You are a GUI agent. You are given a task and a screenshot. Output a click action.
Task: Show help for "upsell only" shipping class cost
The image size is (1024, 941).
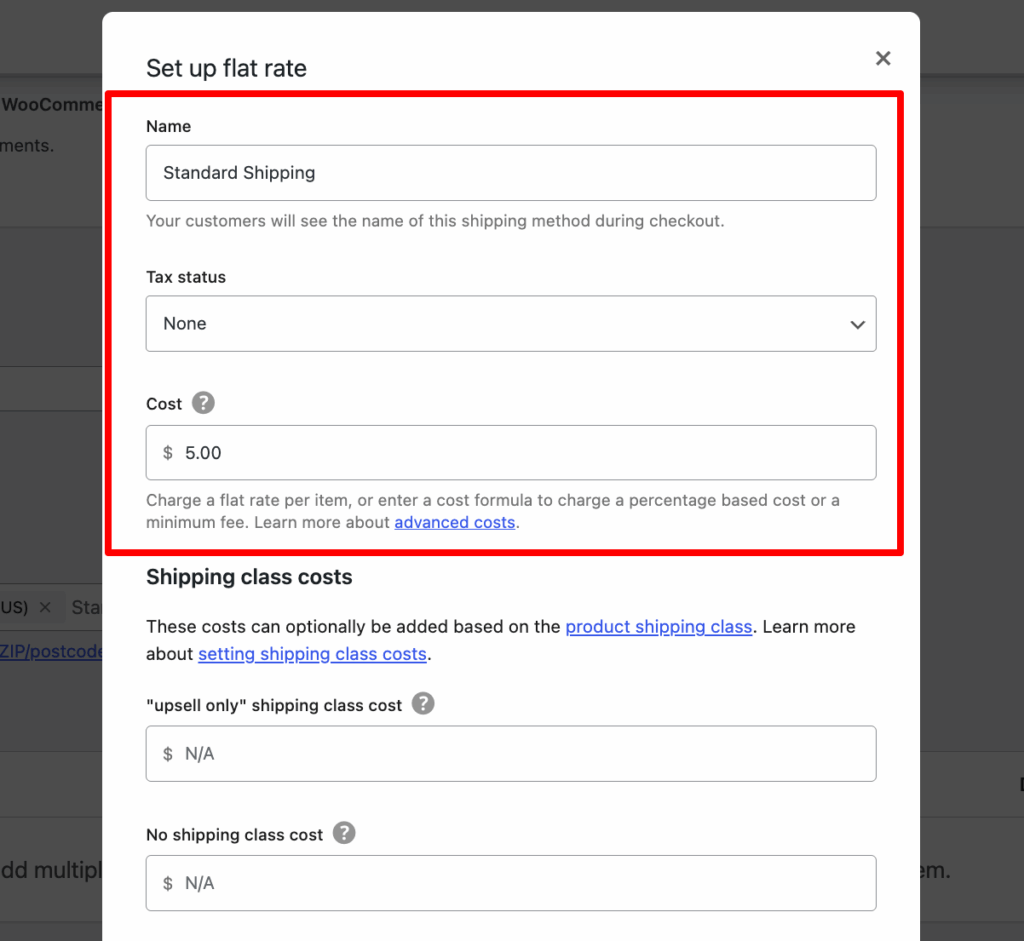point(423,704)
